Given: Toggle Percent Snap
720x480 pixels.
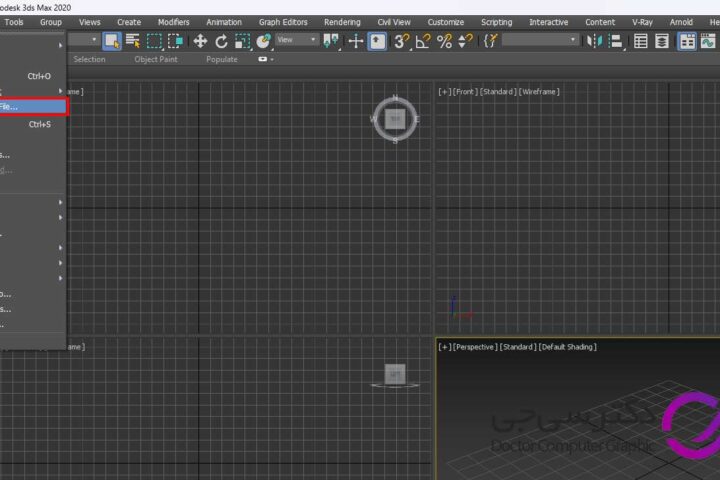Looking at the screenshot, I should click(444, 41).
